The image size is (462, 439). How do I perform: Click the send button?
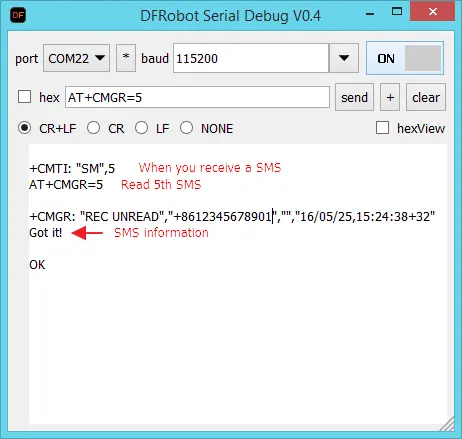(x=354, y=97)
